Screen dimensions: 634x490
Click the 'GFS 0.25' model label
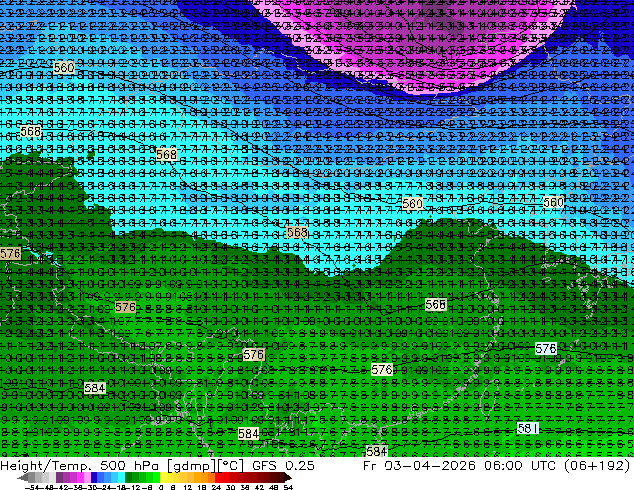coord(283,465)
